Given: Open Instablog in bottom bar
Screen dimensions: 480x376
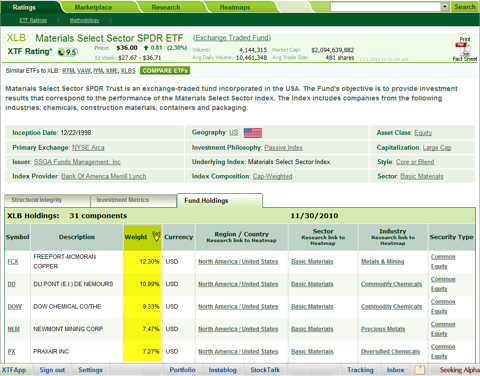Looking at the screenshot, I should point(222,370).
